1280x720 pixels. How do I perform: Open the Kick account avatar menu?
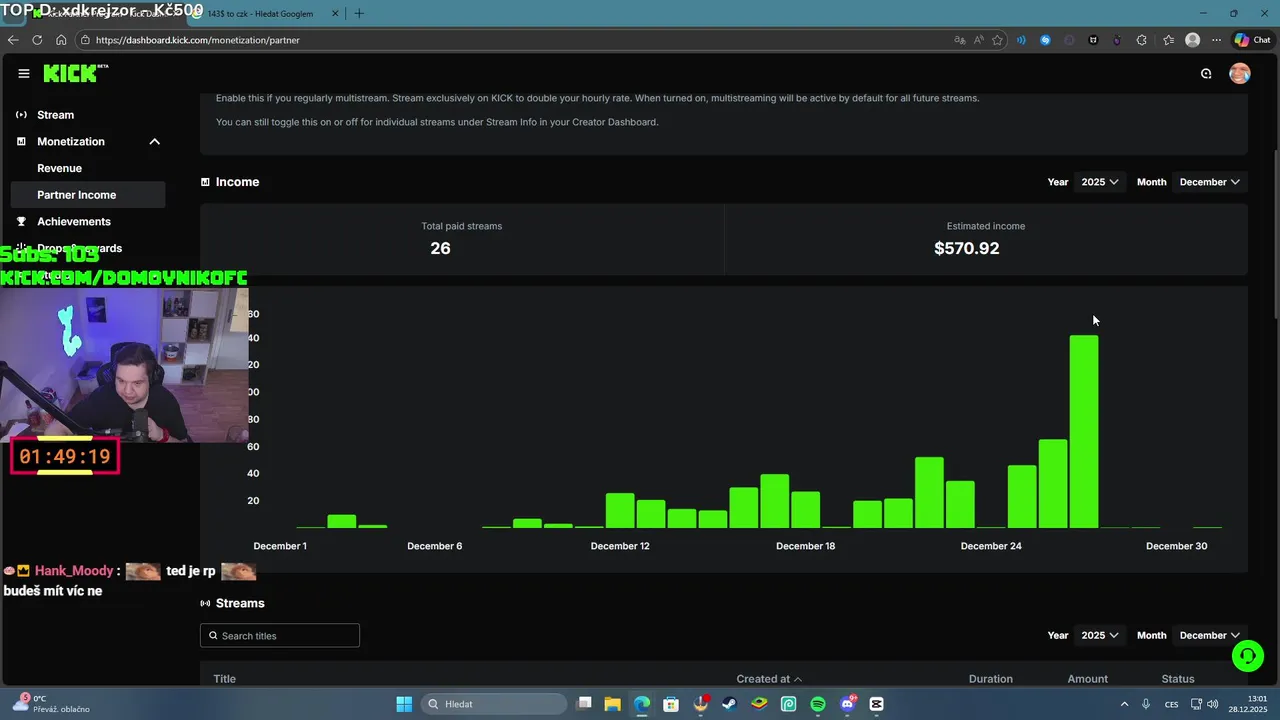[x=1240, y=73]
